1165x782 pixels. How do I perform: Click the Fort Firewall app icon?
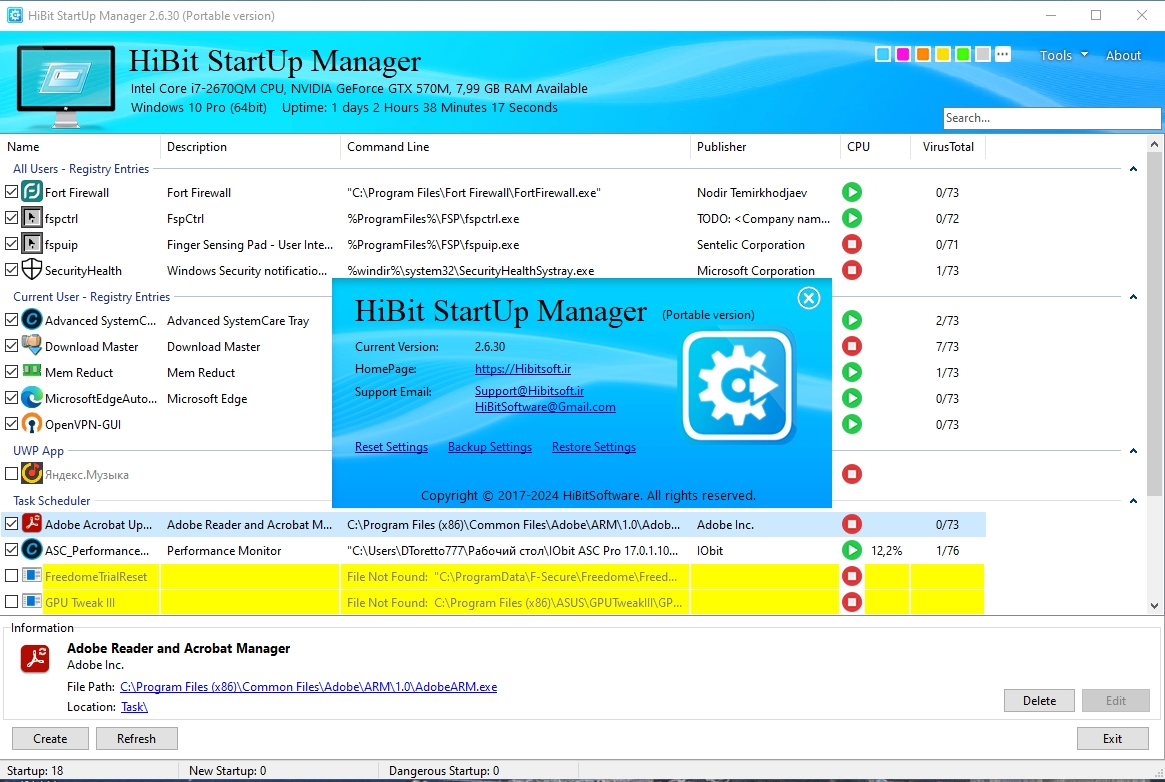[31, 192]
